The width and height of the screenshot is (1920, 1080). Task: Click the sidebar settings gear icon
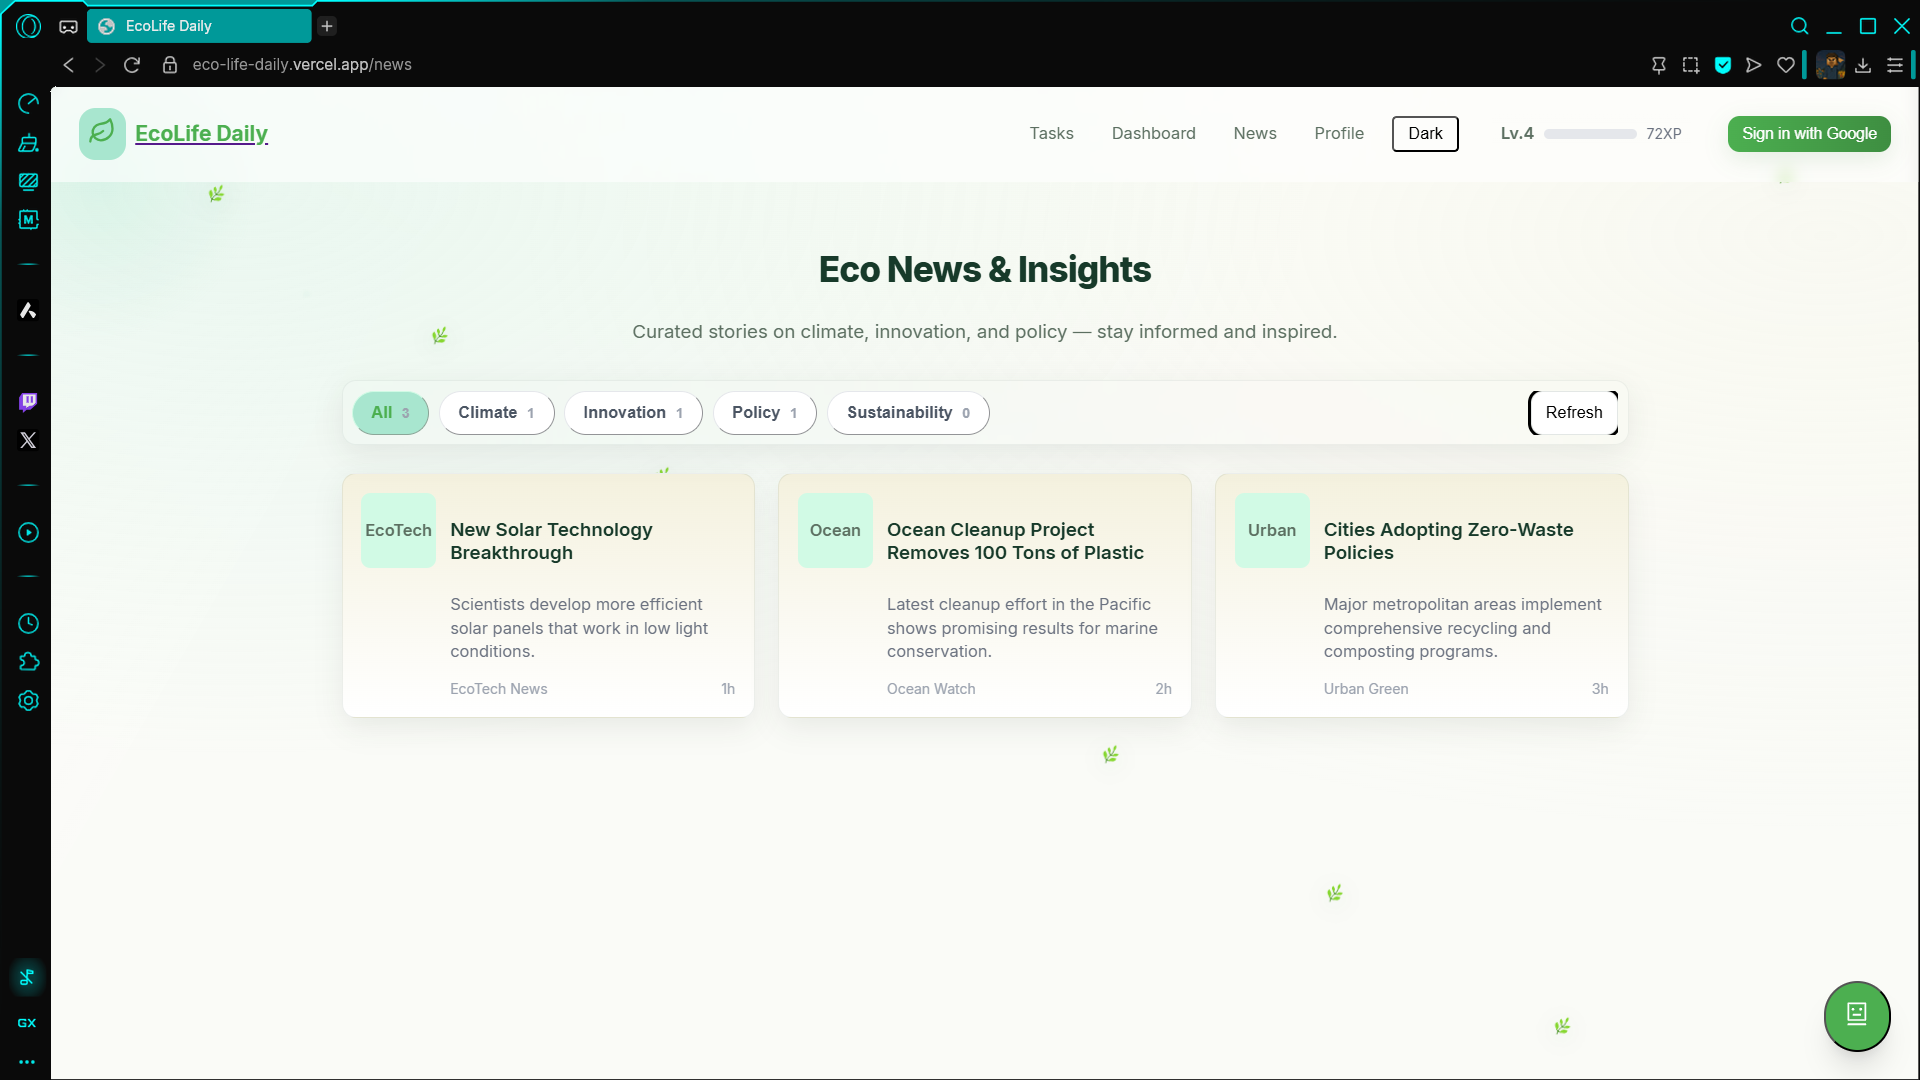(x=28, y=701)
